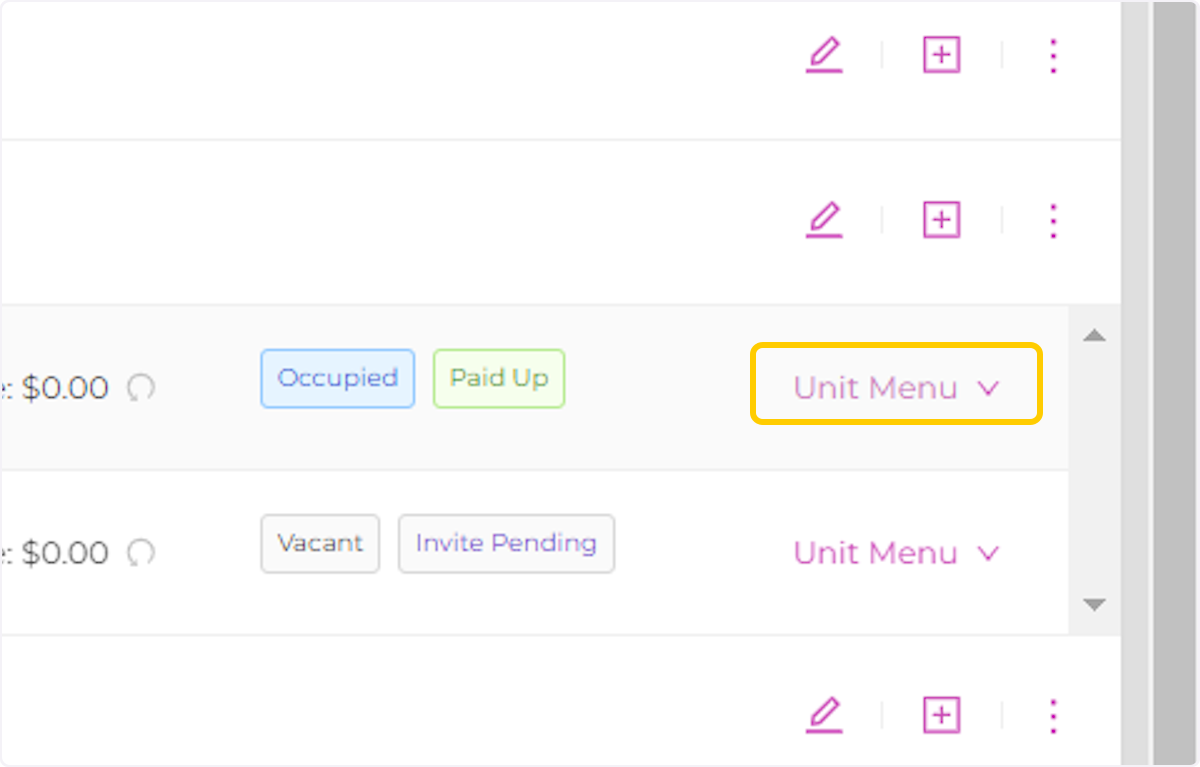Click the add (plus) icon in the top row
This screenshot has width=1200, height=767.
(x=940, y=55)
